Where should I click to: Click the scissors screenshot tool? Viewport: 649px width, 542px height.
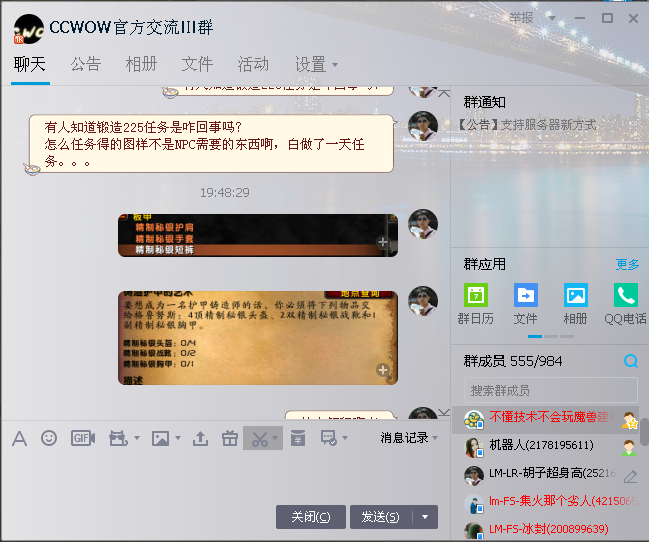(260, 438)
